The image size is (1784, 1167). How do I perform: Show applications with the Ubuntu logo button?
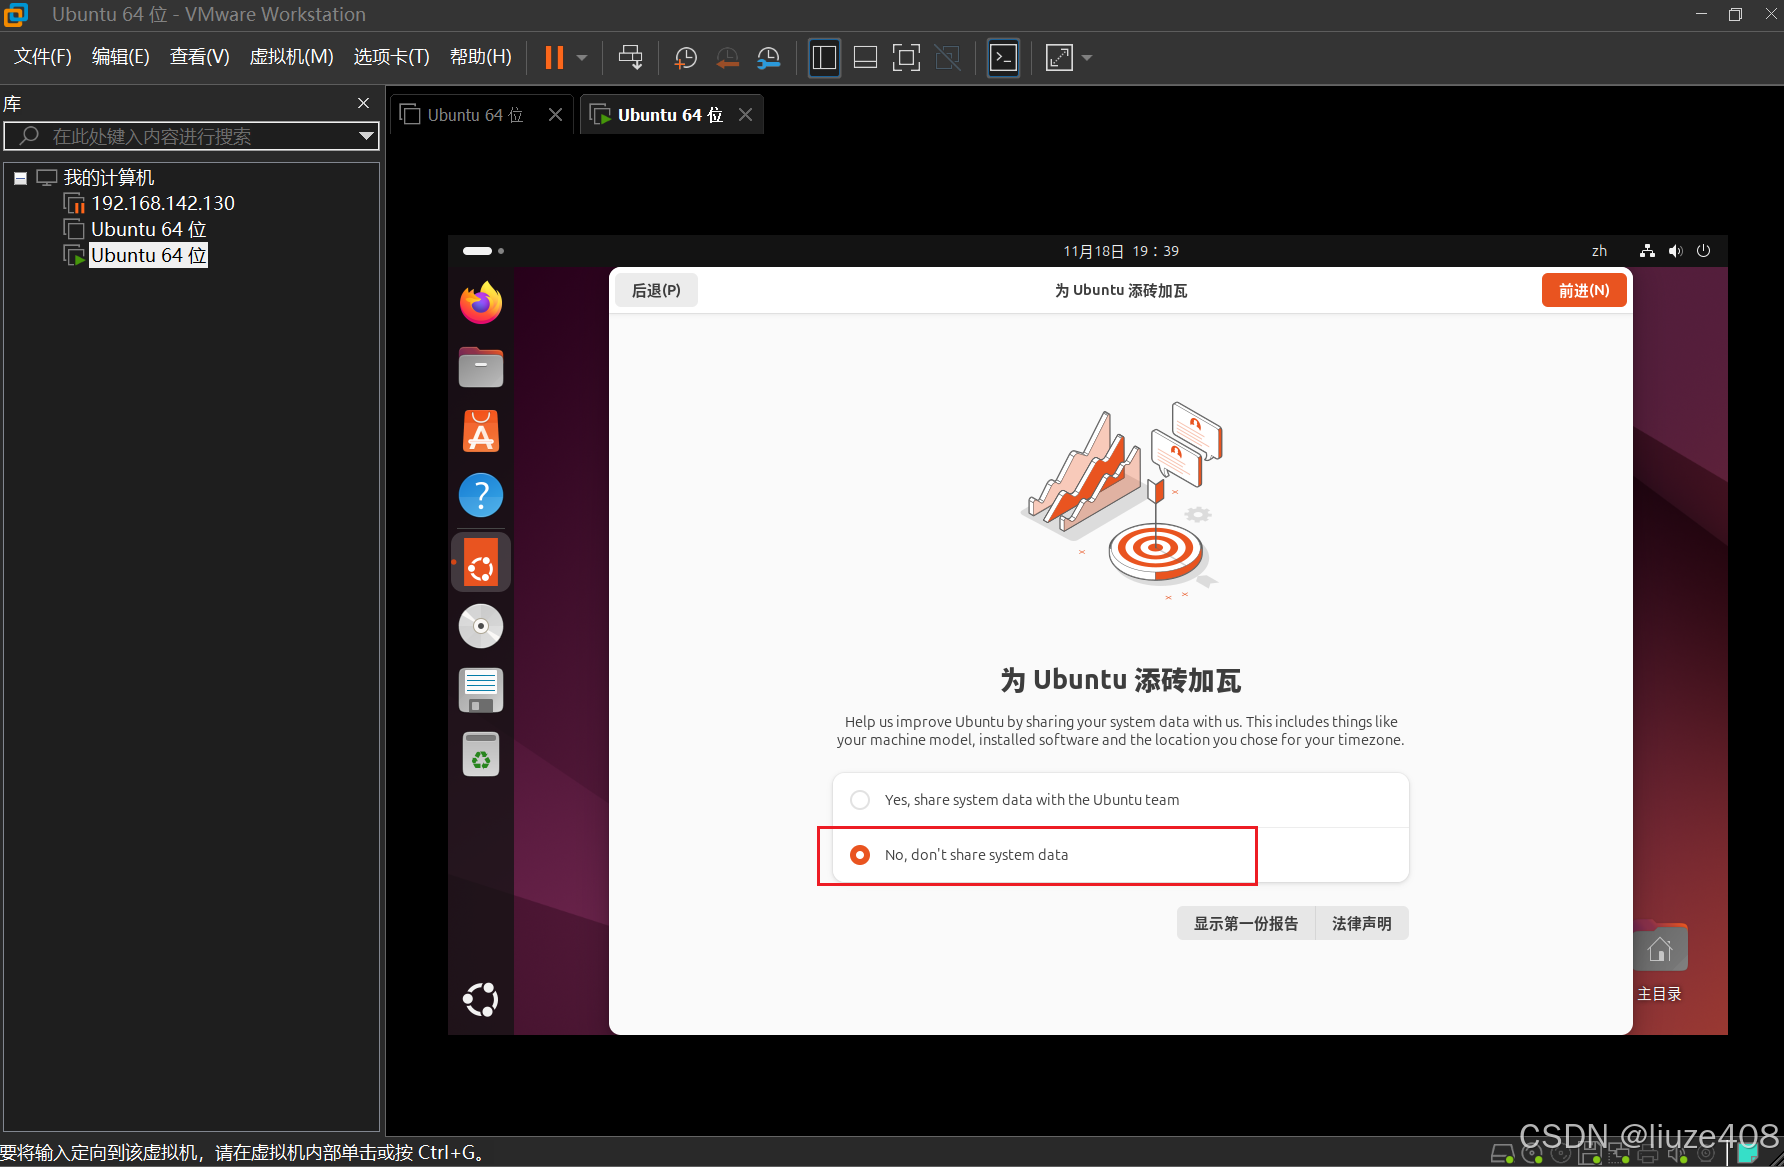click(x=481, y=999)
